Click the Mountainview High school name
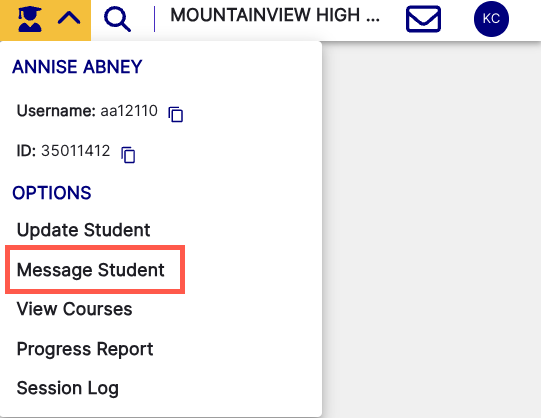The height and width of the screenshot is (418, 541). (275, 15)
